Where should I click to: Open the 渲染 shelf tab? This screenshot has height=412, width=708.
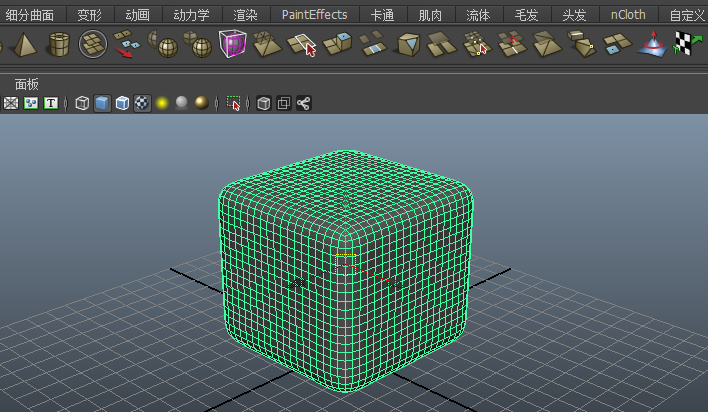(x=245, y=15)
